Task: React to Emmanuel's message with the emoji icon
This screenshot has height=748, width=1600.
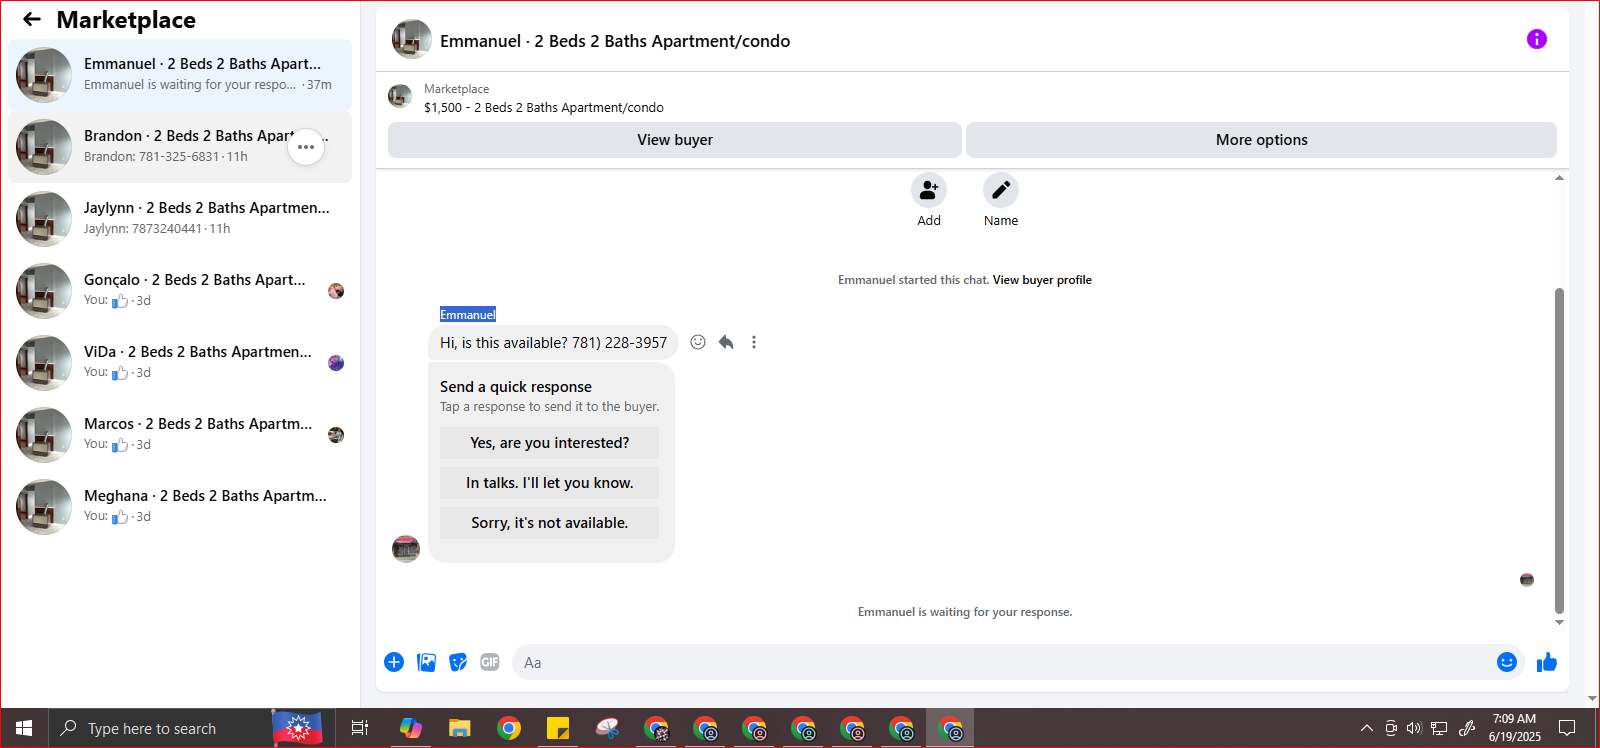Action: pyautogui.click(x=698, y=342)
